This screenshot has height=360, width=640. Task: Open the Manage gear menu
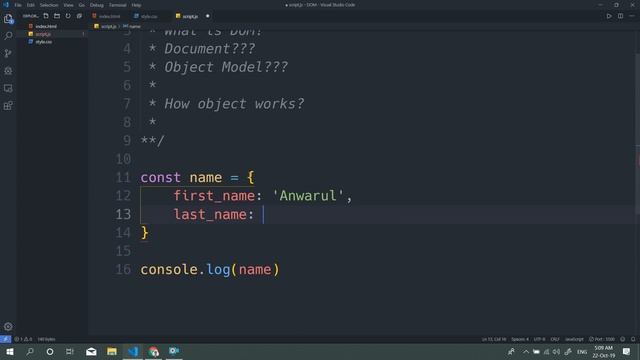pos(8,327)
